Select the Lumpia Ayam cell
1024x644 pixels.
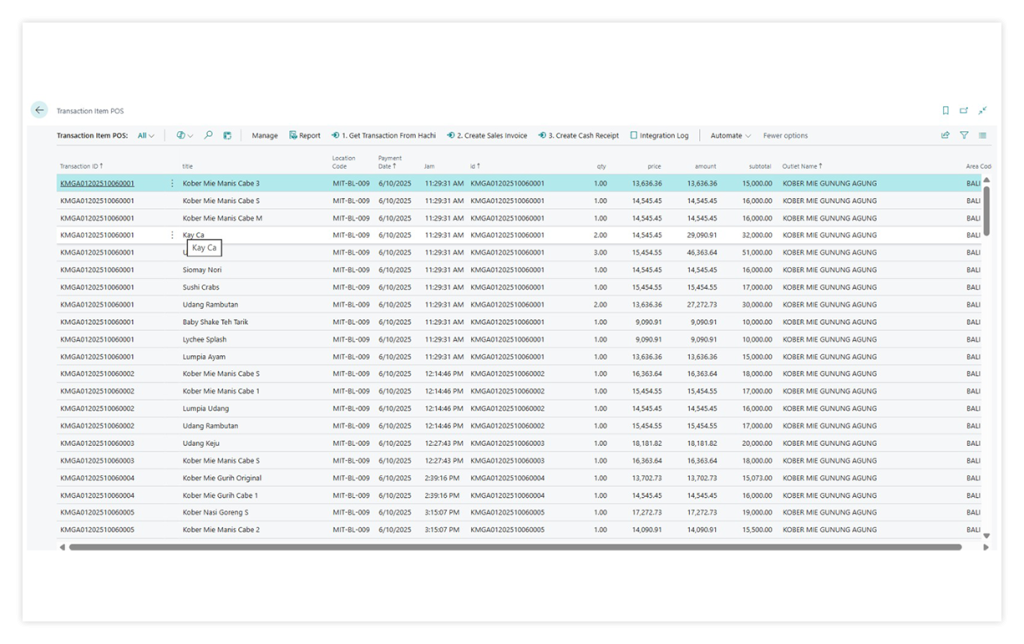pos(204,357)
